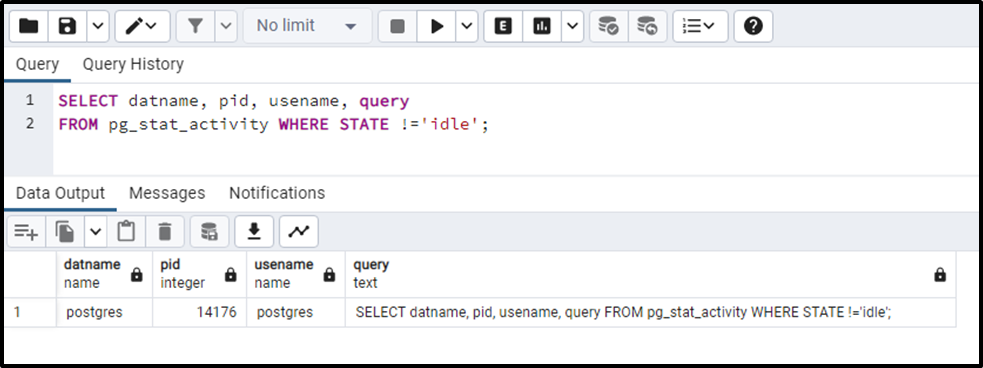Image resolution: width=983 pixels, height=368 pixels.
Task: Commit the transaction
Action: tap(608, 26)
